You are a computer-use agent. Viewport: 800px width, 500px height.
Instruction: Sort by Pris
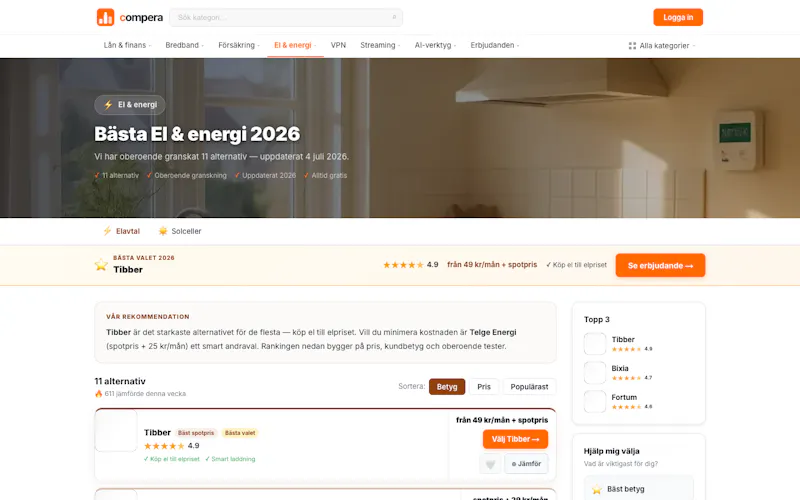[484, 387]
